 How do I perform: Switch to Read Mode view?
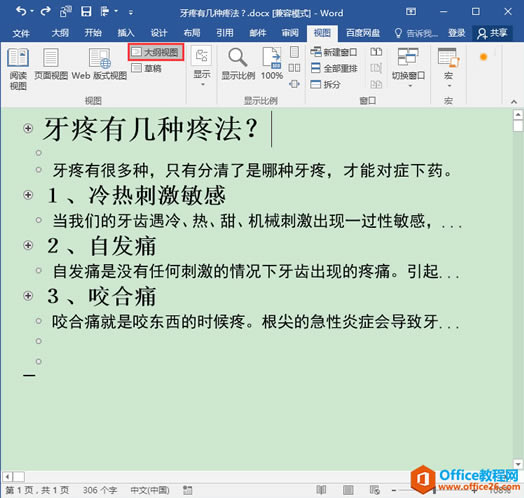18,69
